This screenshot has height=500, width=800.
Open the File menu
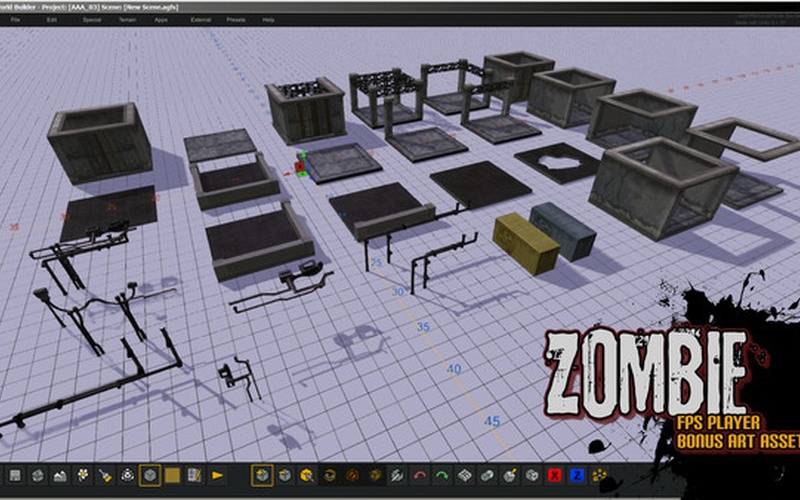click(15, 19)
